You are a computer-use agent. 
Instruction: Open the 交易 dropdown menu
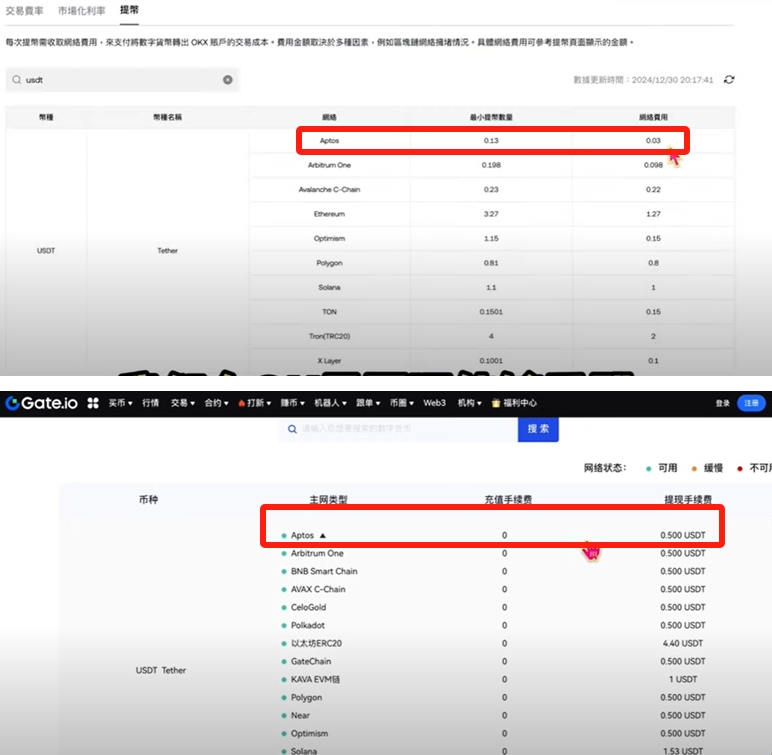[x=183, y=403]
